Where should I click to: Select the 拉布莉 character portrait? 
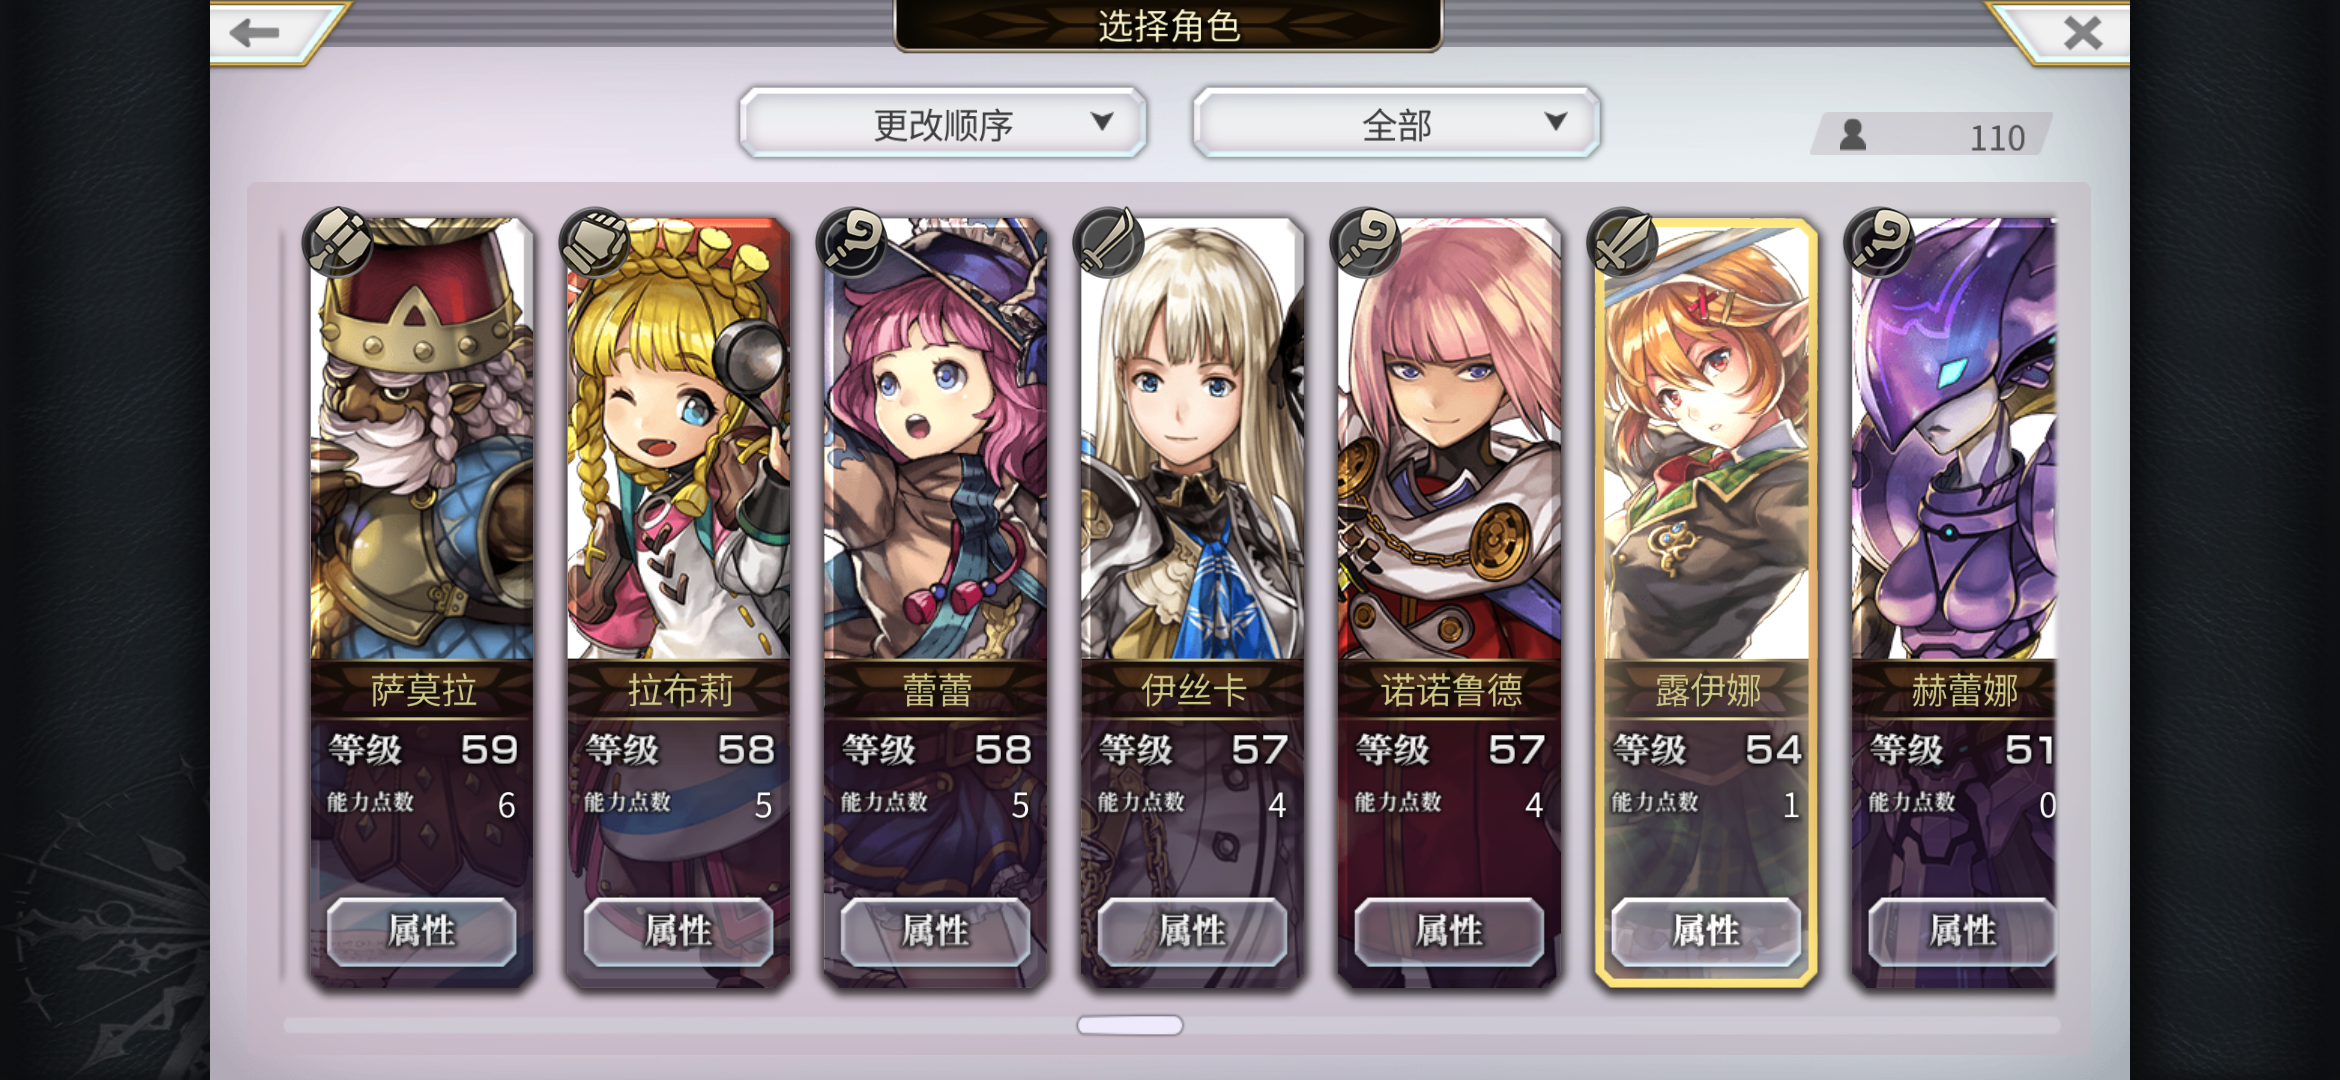[x=679, y=440]
